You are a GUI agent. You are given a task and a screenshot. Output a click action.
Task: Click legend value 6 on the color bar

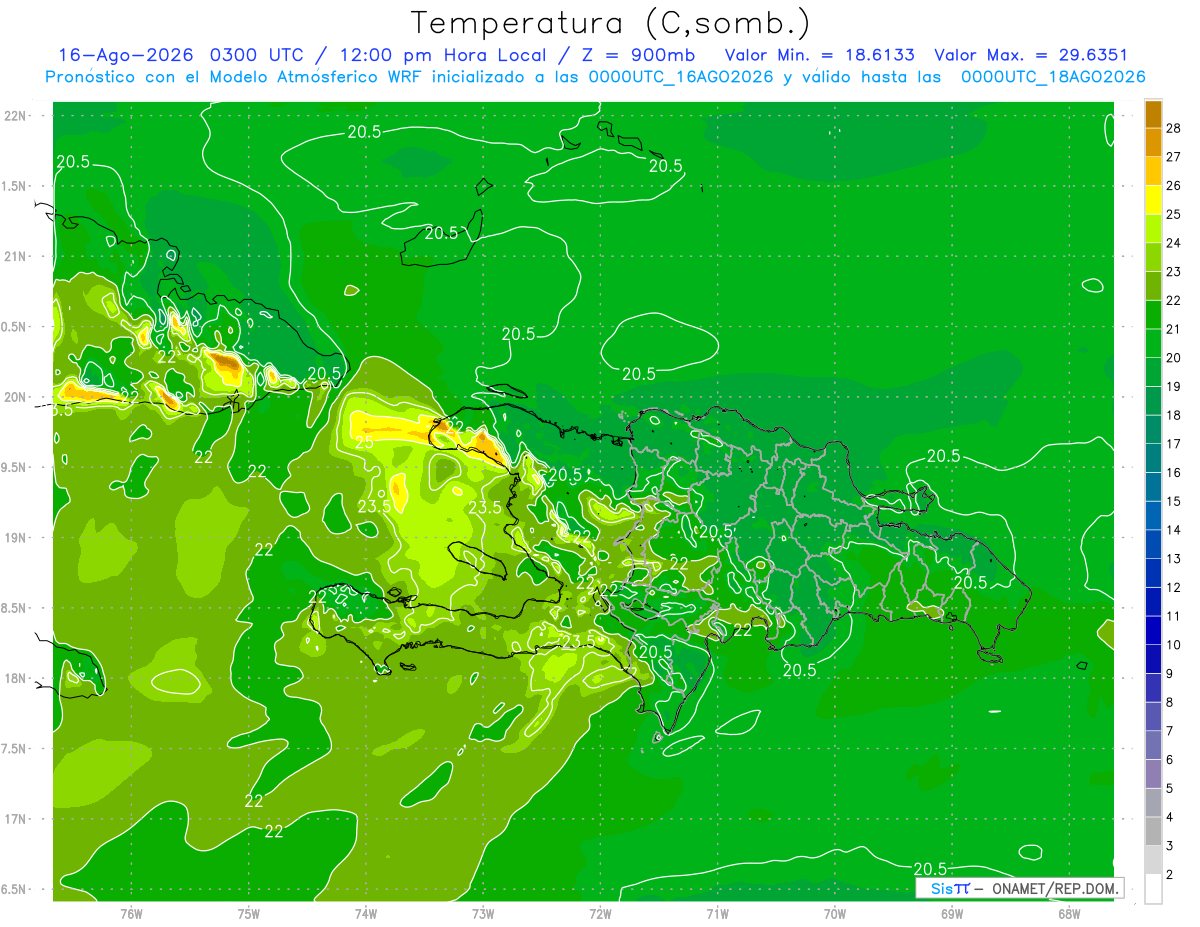click(1171, 760)
